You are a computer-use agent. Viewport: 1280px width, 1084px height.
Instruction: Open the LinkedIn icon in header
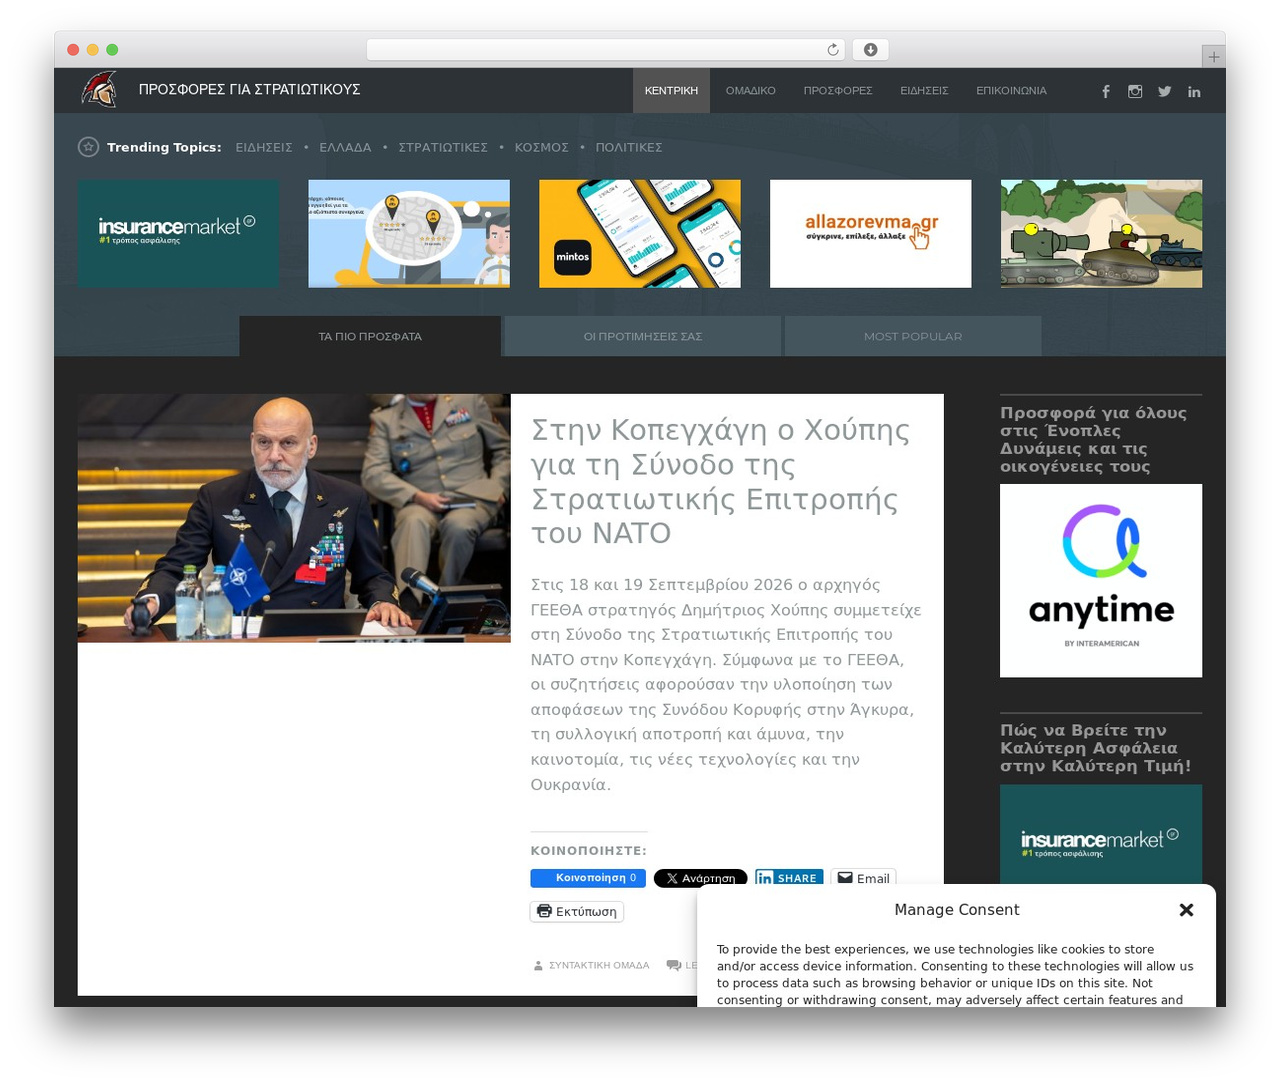pyautogui.click(x=1194, y=91)
